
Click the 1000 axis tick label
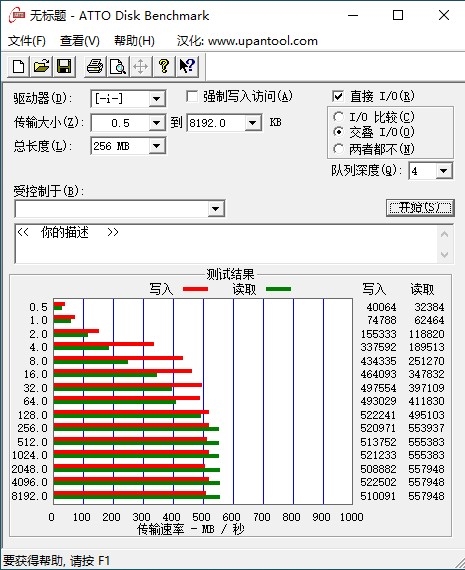point(352,517)
